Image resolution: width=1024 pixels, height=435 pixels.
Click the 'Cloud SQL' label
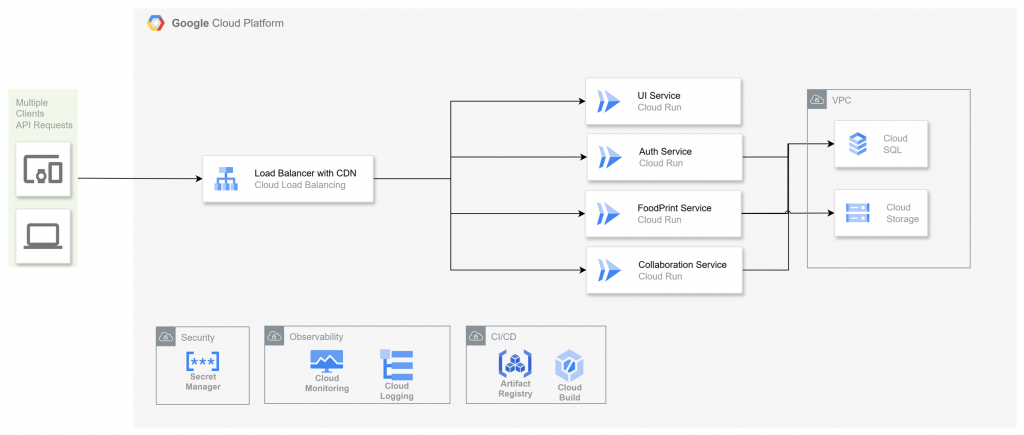point(895,144)
